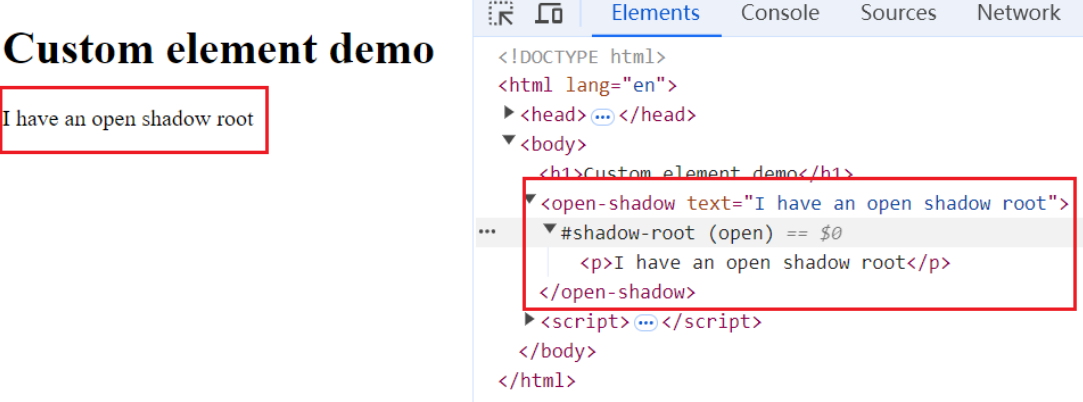Screen dimensions: 1083x402
Task: Select the closing </open-shadow> tag
Action: coord(617,292)
